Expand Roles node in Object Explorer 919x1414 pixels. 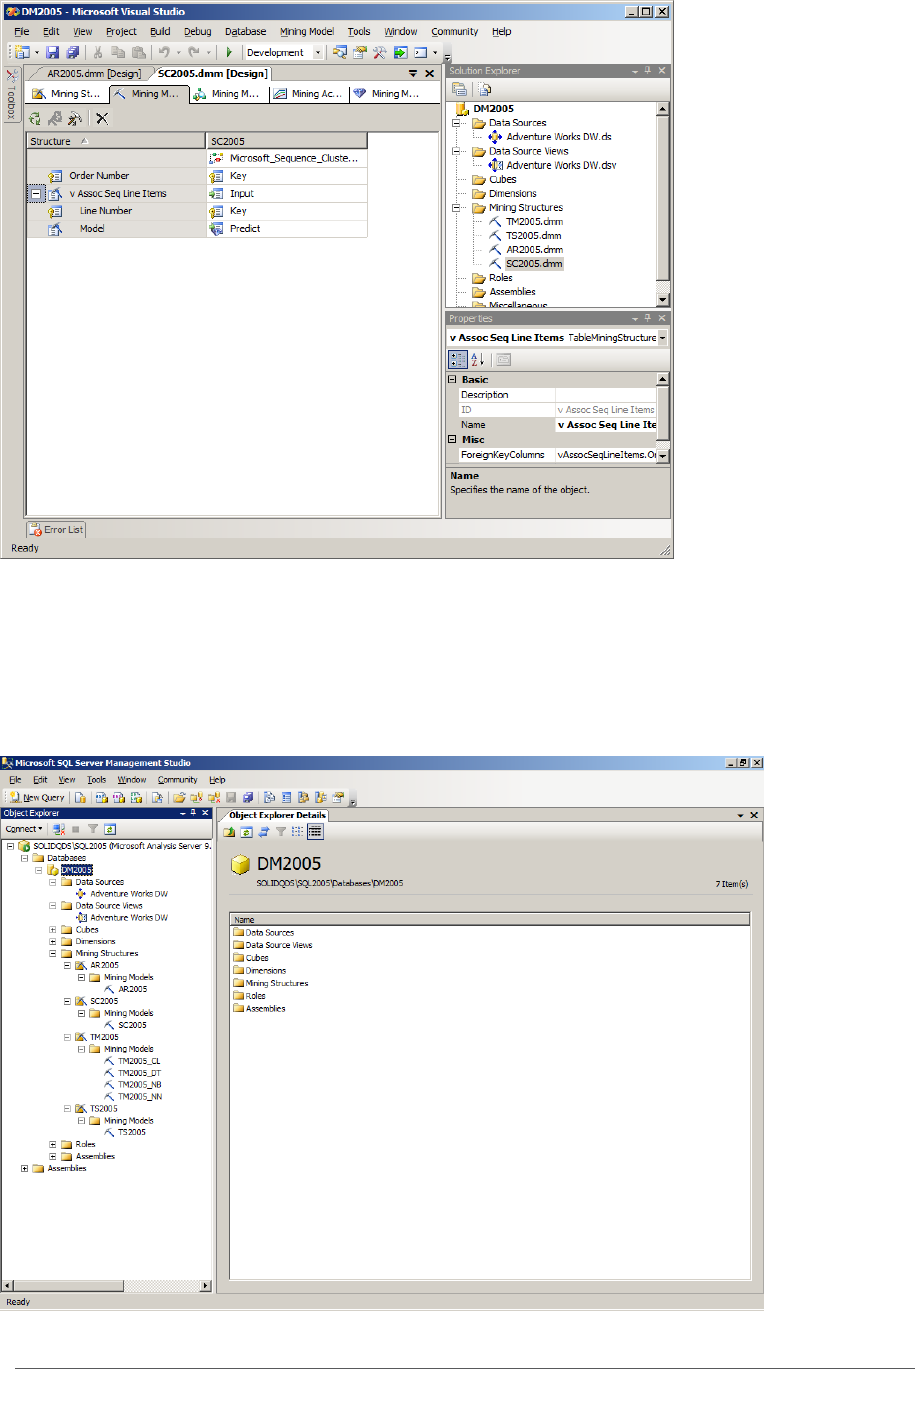[x=53, y=1144]
